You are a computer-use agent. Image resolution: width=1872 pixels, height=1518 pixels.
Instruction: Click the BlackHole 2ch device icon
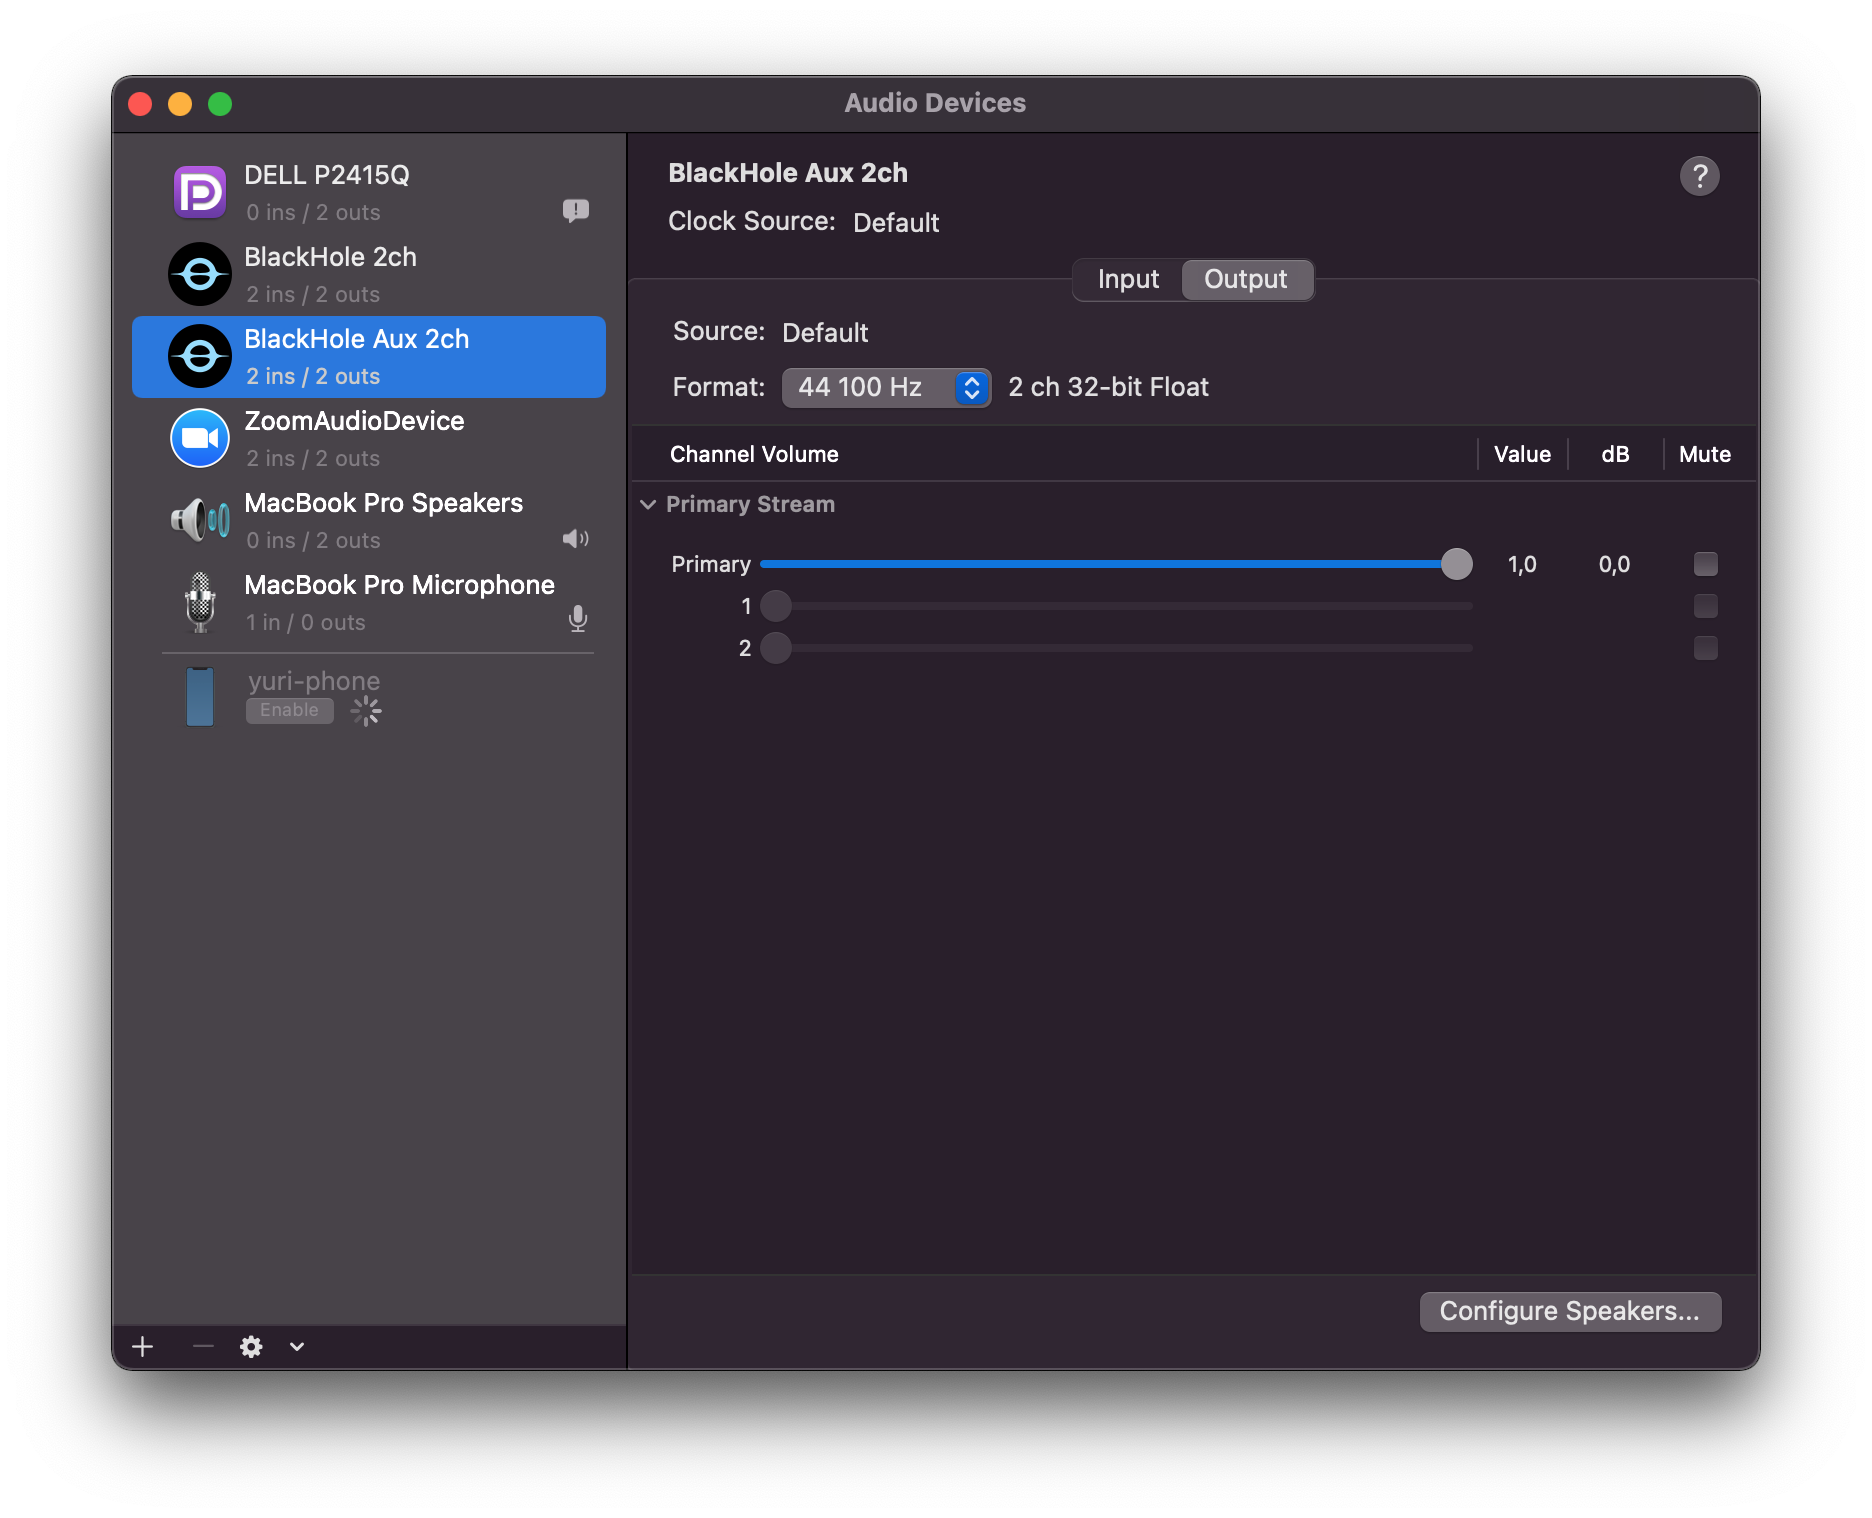[x=200, y=274]
